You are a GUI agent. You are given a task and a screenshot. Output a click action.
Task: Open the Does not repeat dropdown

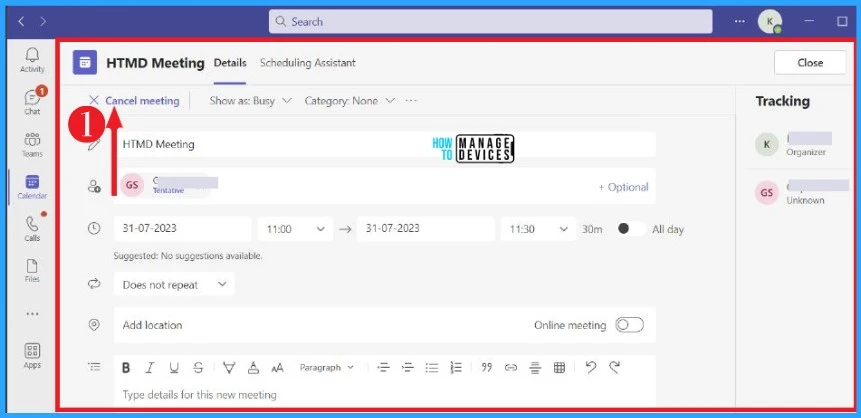[x=174, y=285]
